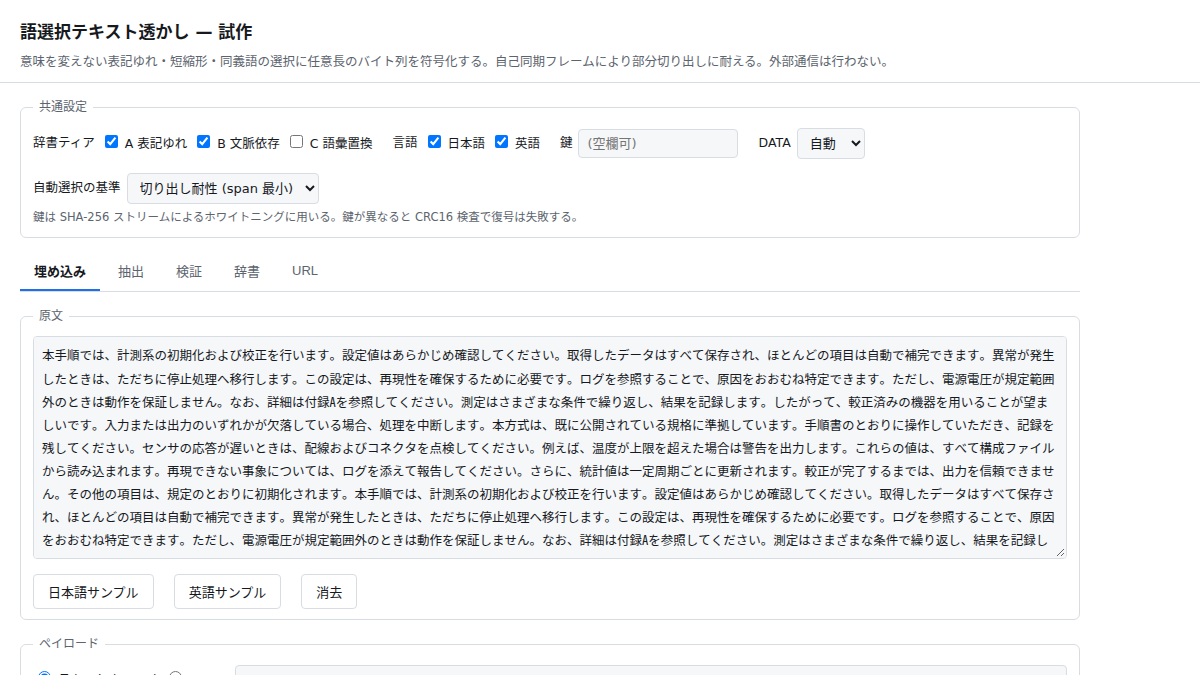Click the 原文 text area resize handle

[x=1060, y=552]
